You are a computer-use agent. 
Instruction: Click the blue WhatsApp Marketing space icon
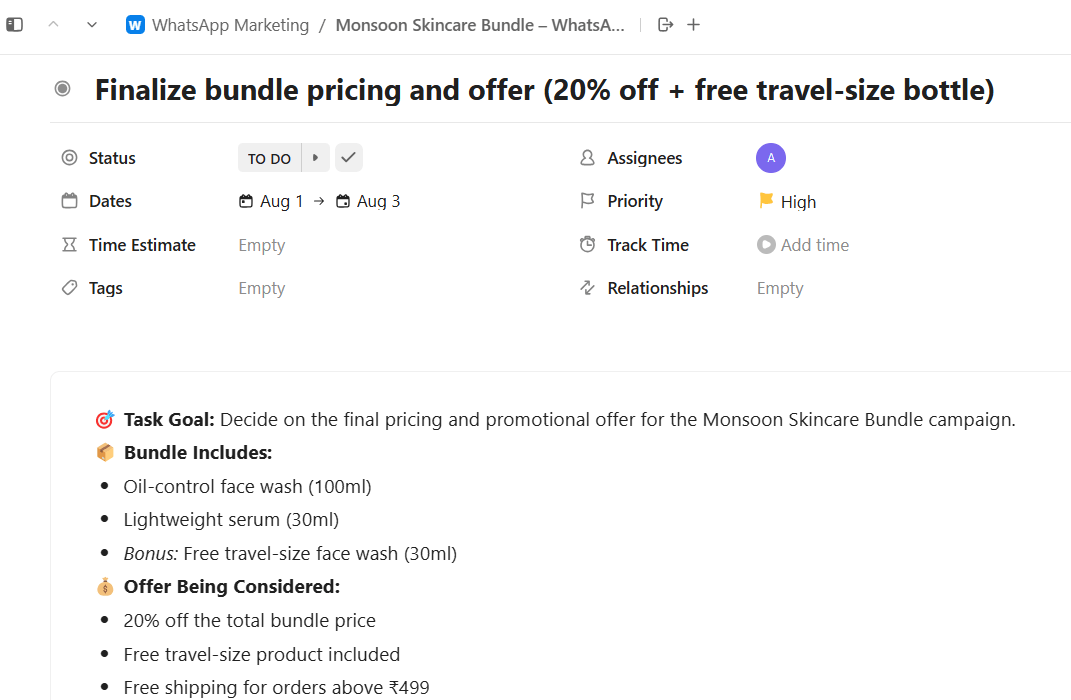click(x=135, y=25)
